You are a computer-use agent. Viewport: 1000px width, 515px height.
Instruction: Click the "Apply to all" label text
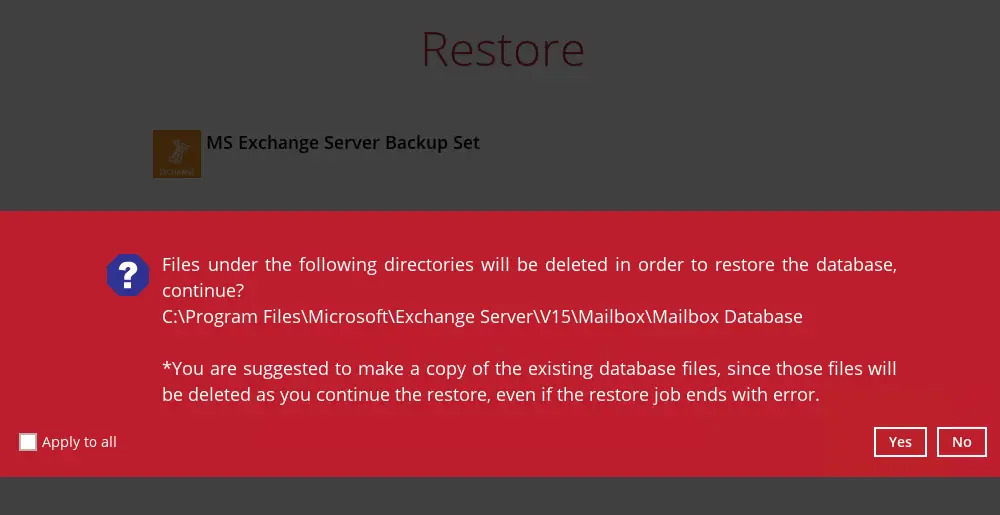click(79, 442)
